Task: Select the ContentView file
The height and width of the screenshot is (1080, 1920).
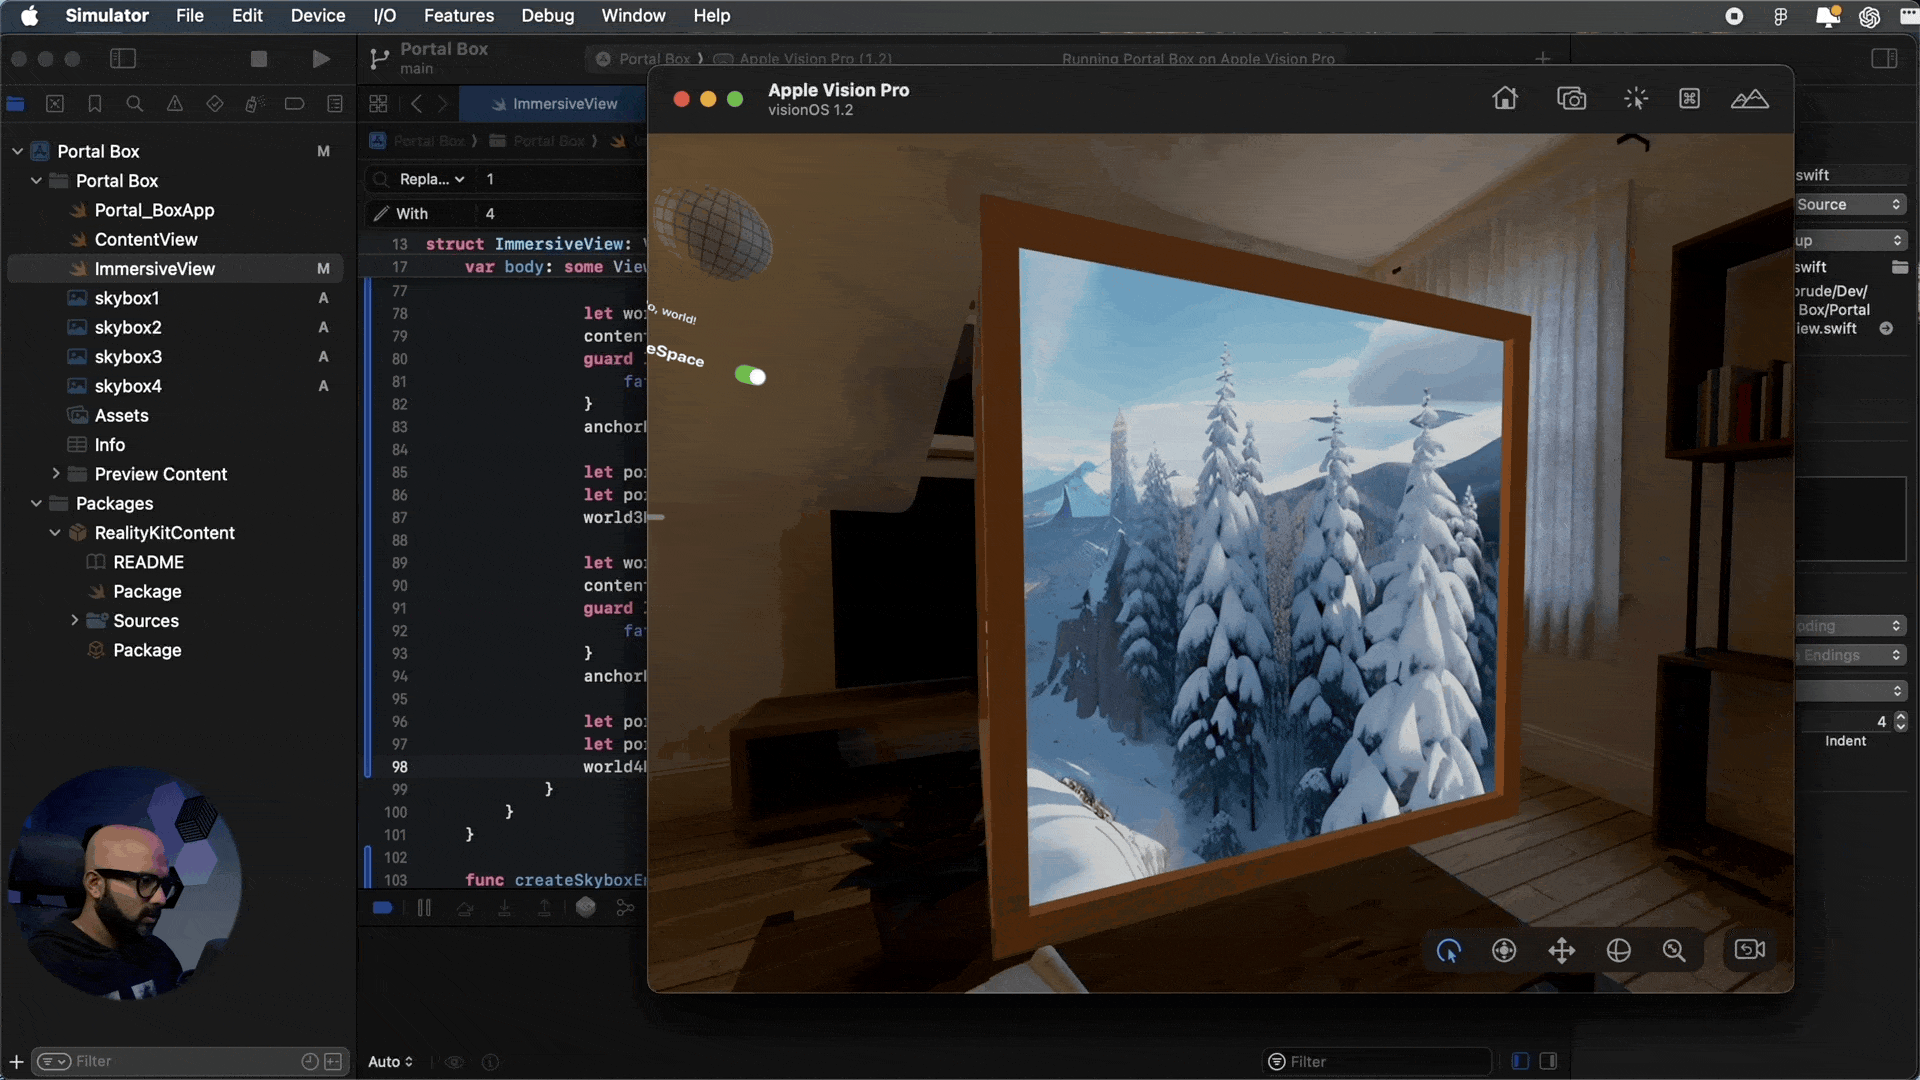Action: 146,239
